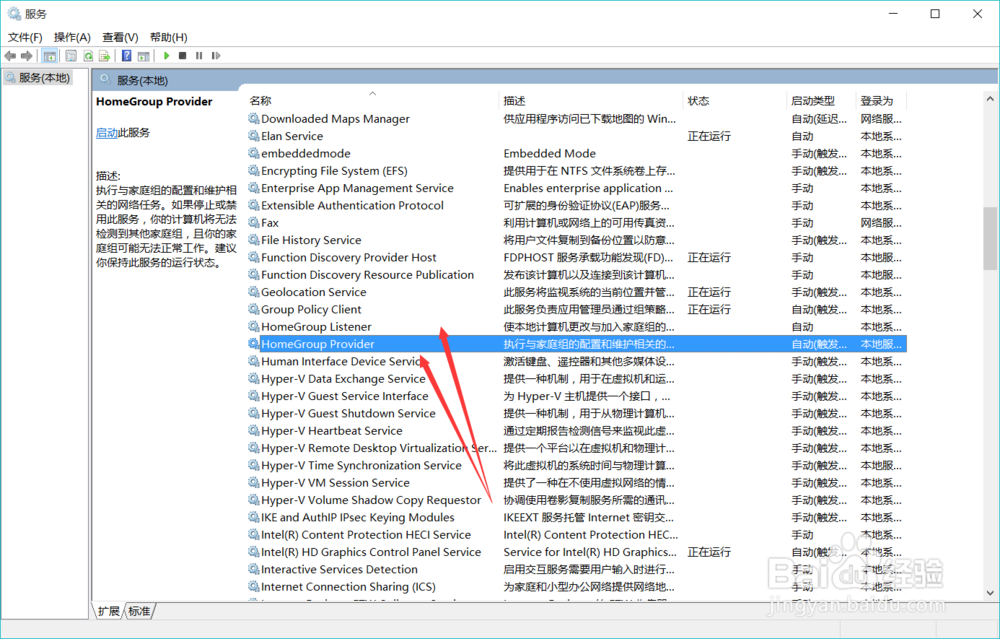Start the service using green play icon
Screen dimensions: 1000x639
click(x=166, y=55)
